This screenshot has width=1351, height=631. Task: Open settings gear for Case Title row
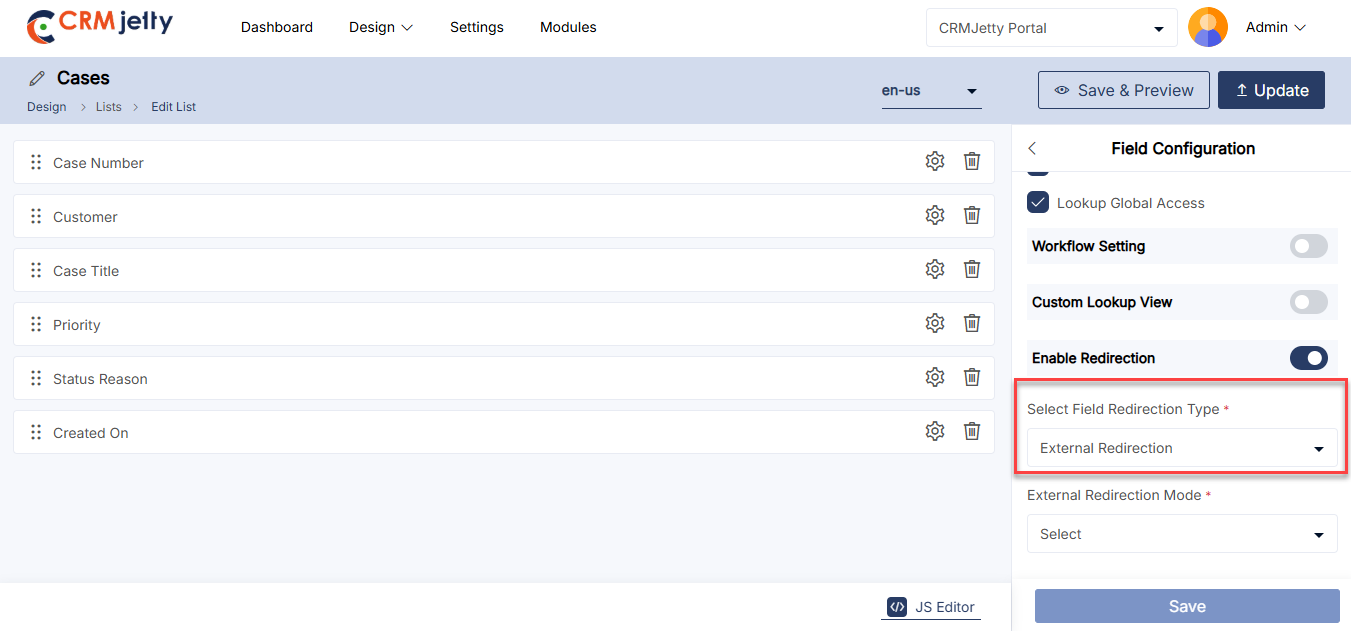(934, 270)
